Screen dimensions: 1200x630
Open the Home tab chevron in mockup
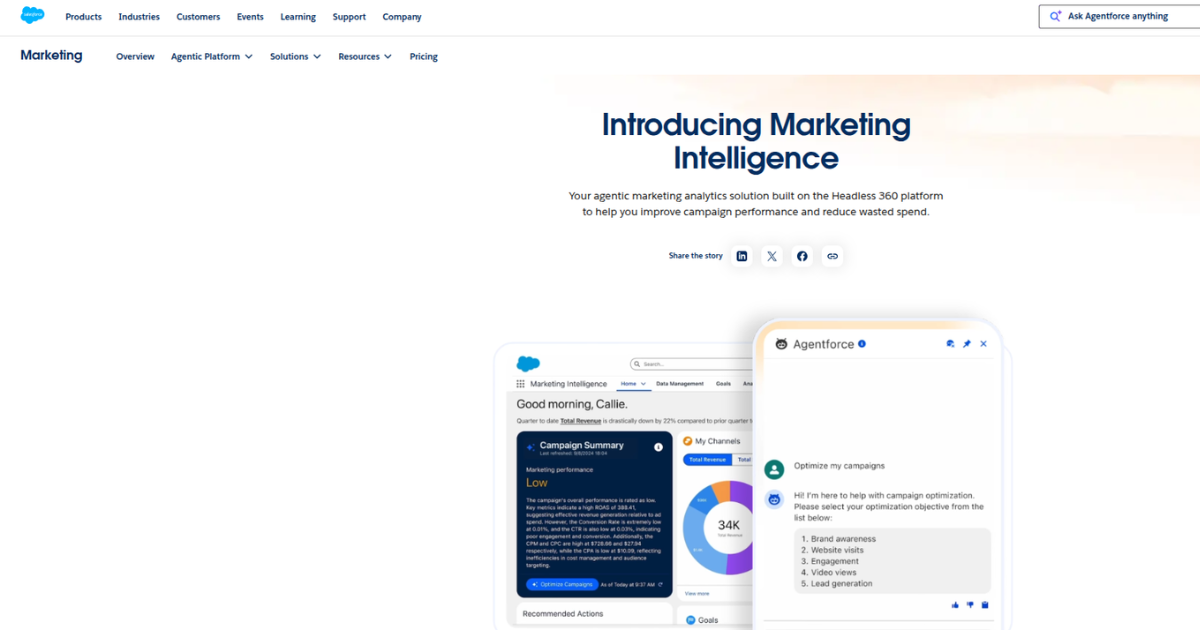pyautogui.click(x=644, y=384)
